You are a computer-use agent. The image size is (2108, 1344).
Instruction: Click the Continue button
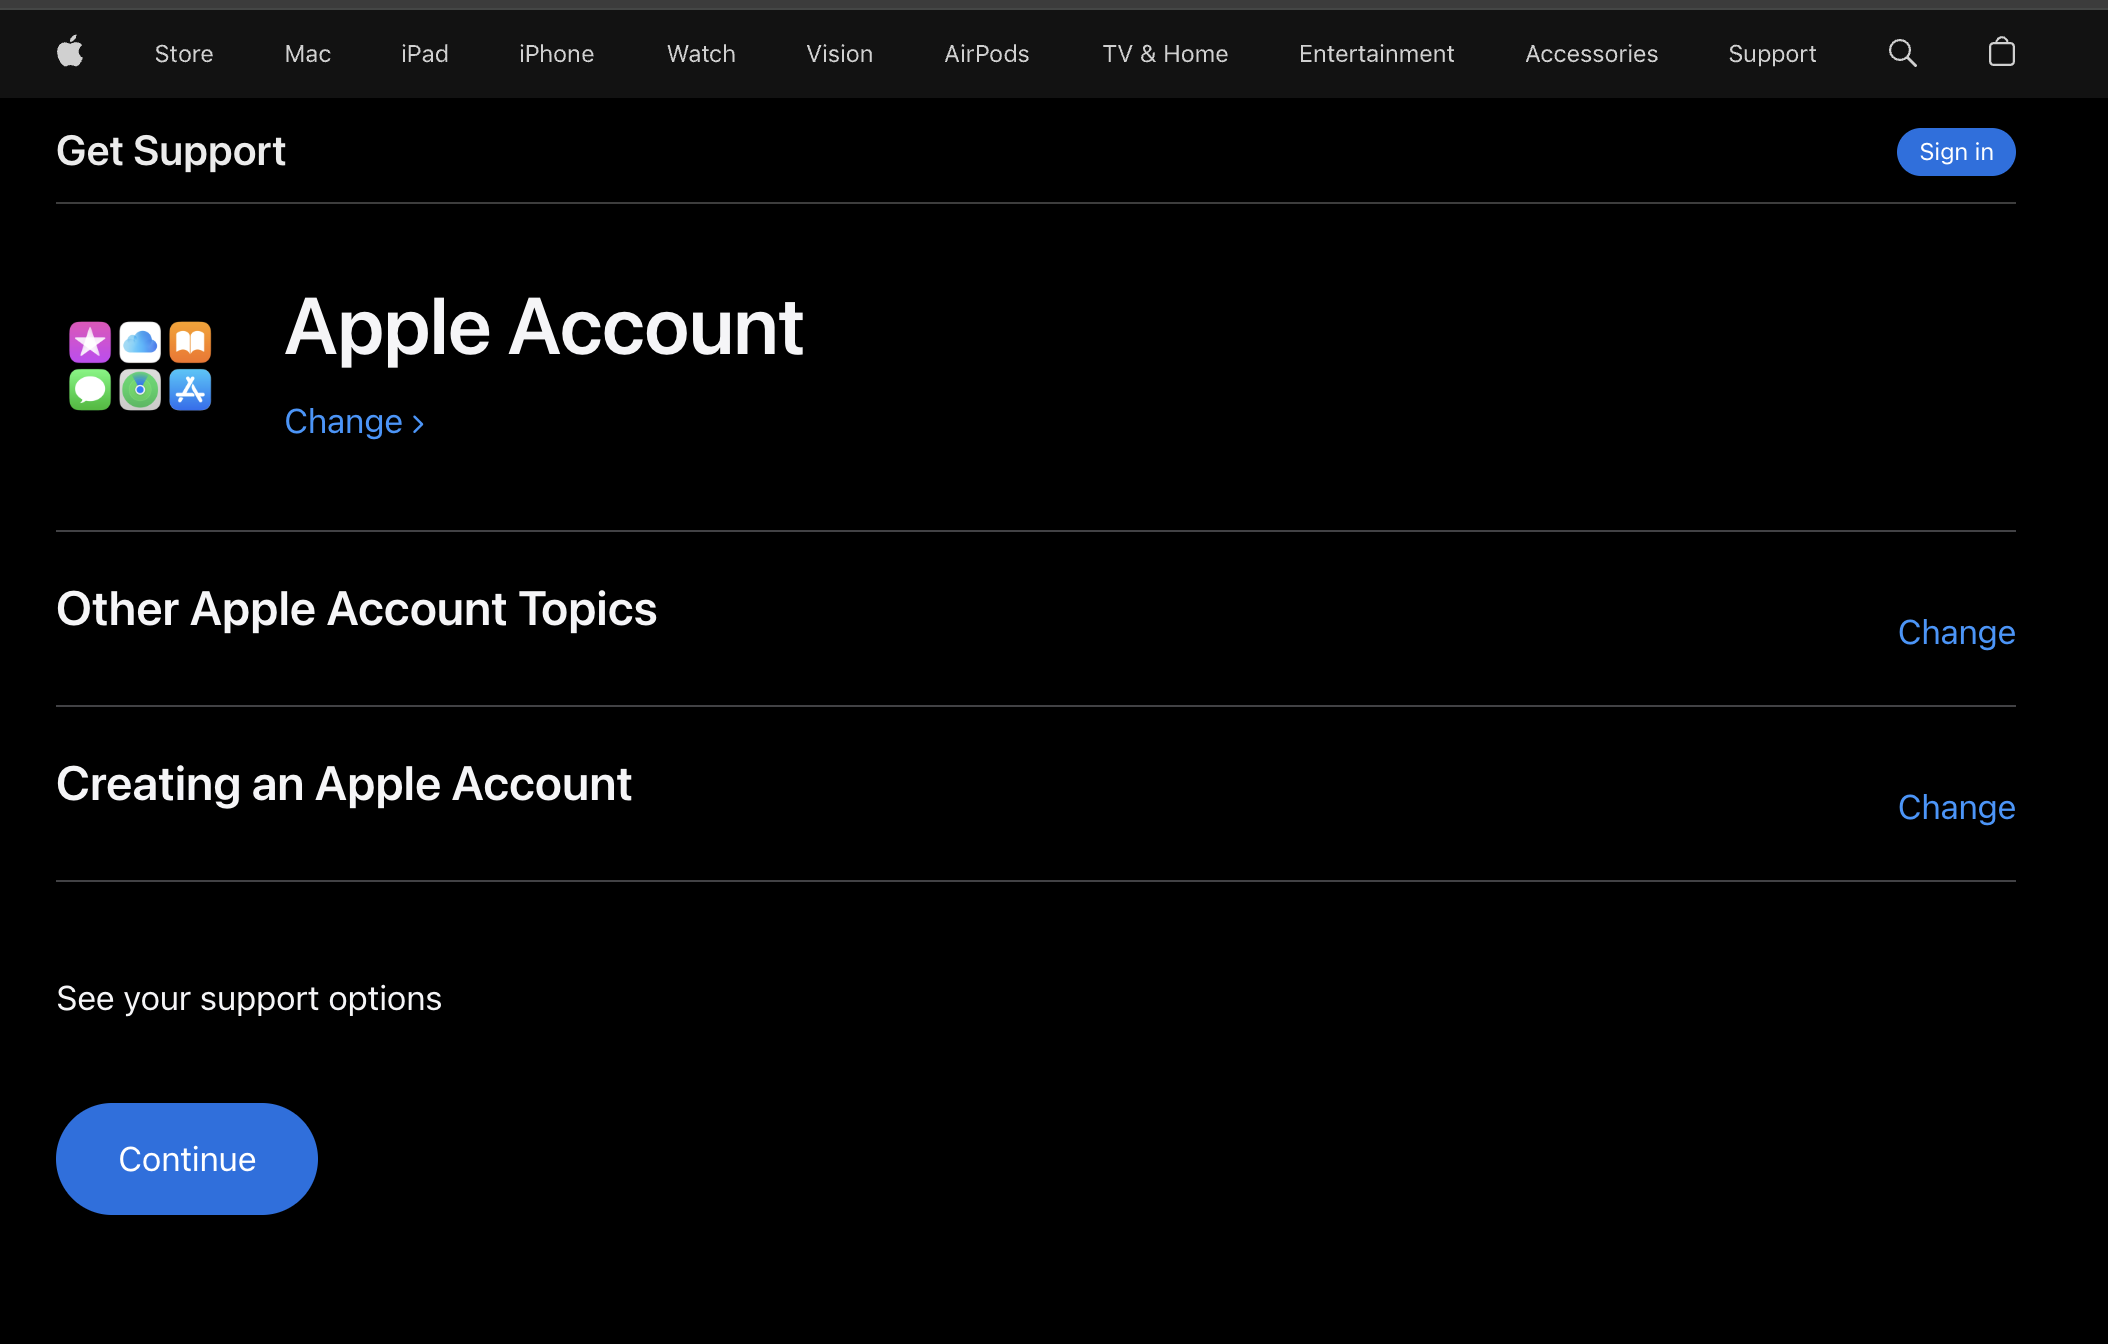pos(187,1159)
